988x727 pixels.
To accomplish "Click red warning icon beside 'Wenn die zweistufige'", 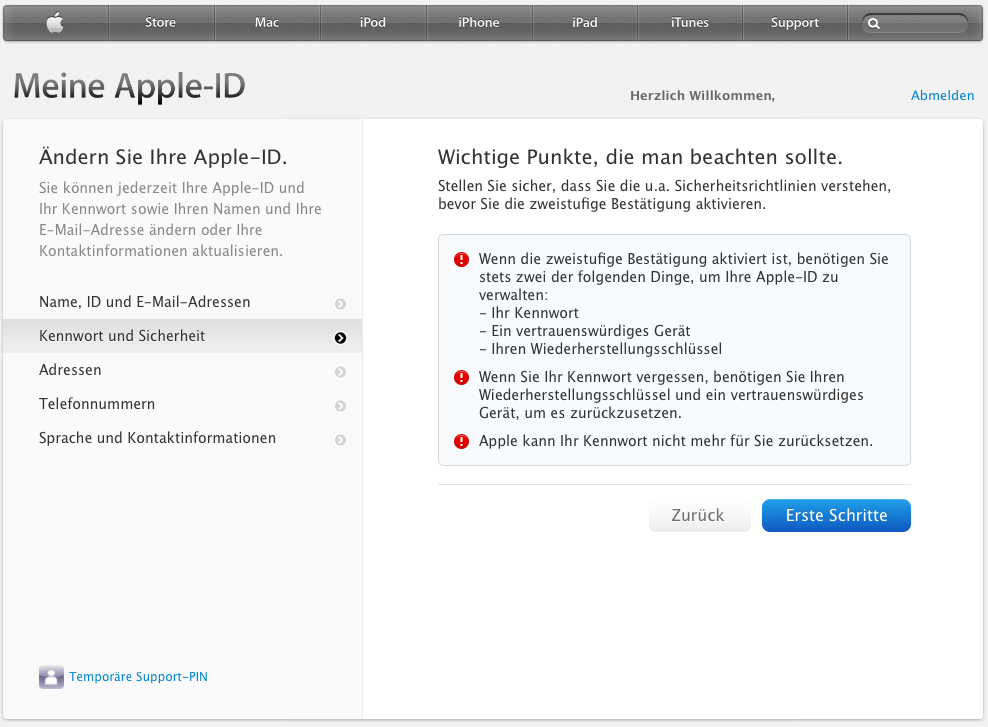I will click(x=461, y=260).
